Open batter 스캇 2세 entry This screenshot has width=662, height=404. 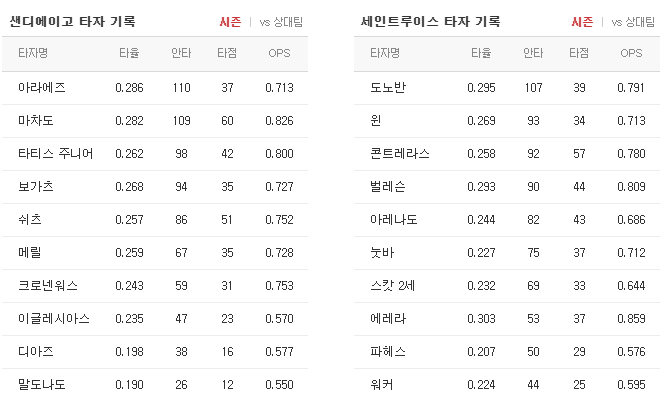(393, 286)
